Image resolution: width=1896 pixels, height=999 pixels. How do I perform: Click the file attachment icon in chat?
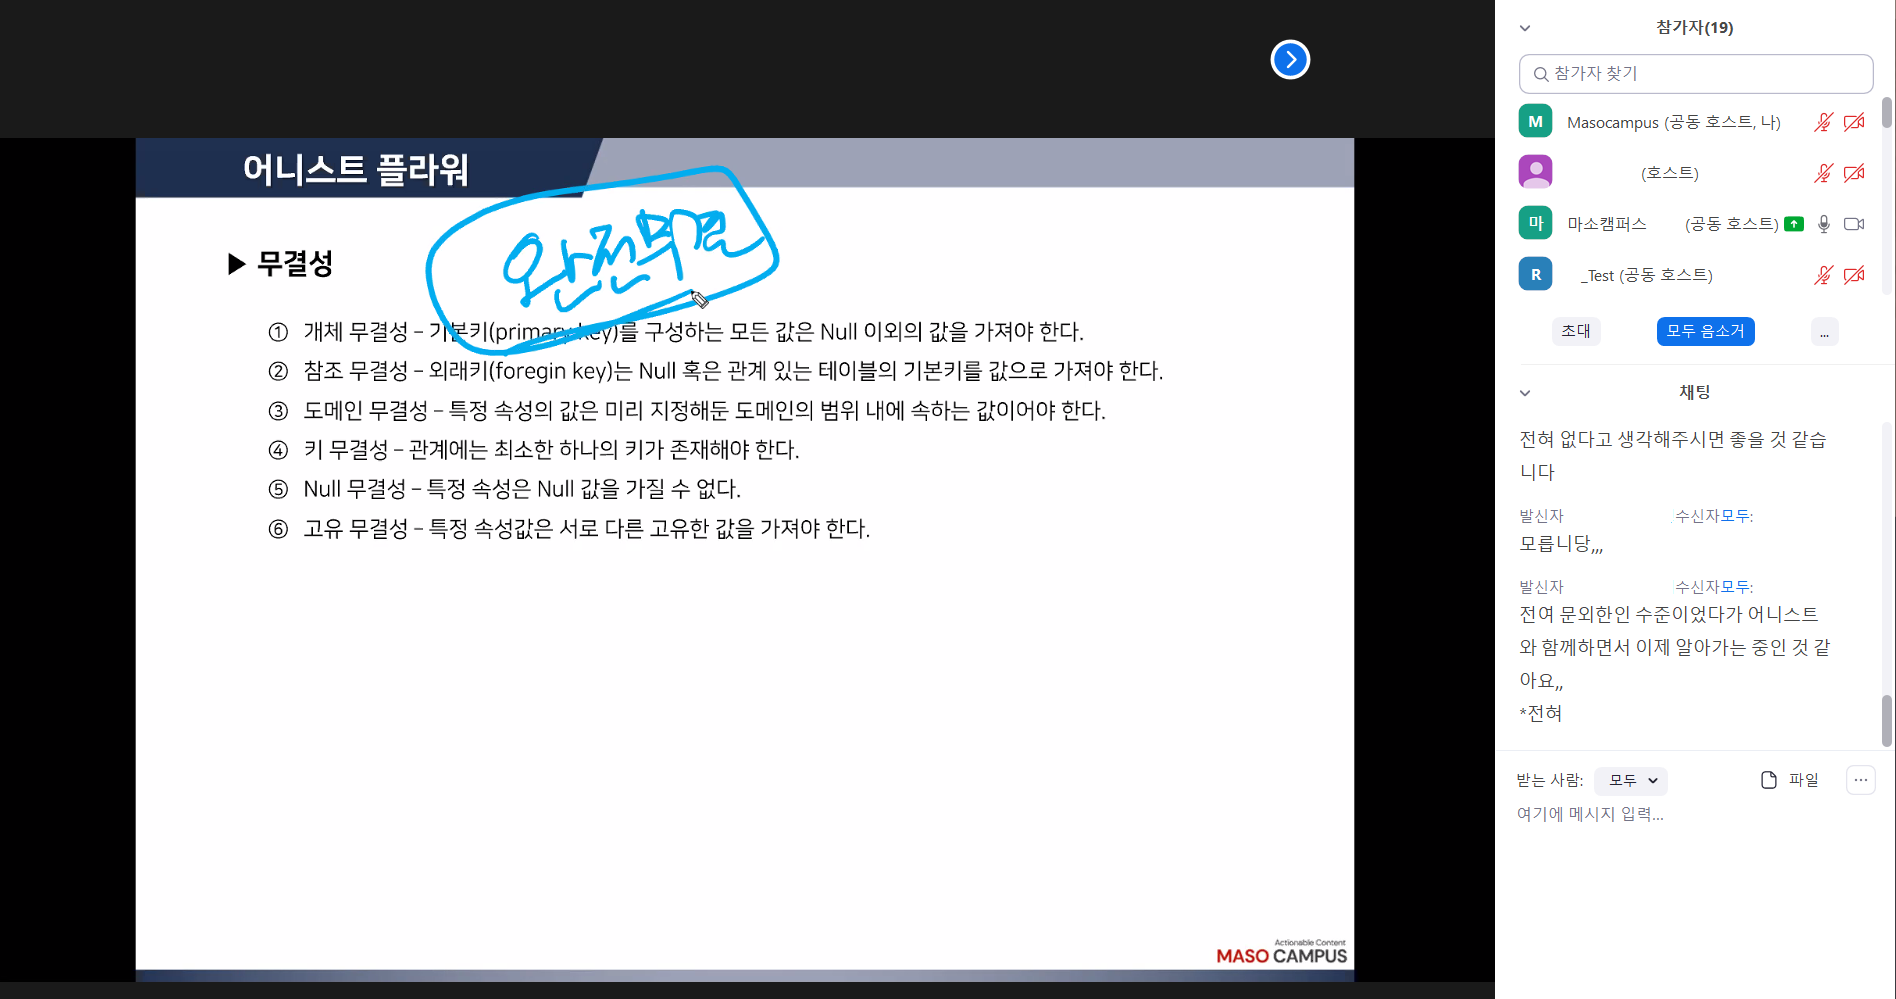point(1769,780)
